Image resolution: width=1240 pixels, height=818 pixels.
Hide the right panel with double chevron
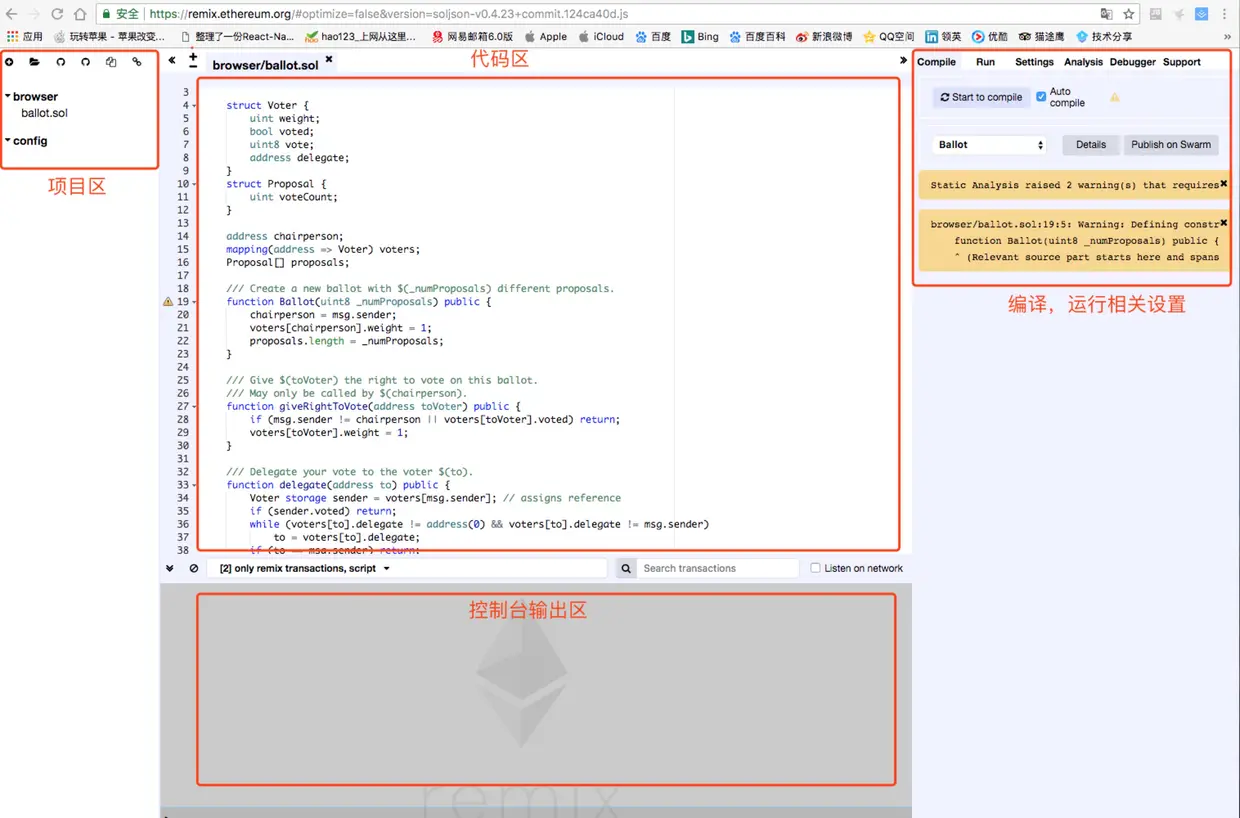pyautogui.click(x=904, y=61)
